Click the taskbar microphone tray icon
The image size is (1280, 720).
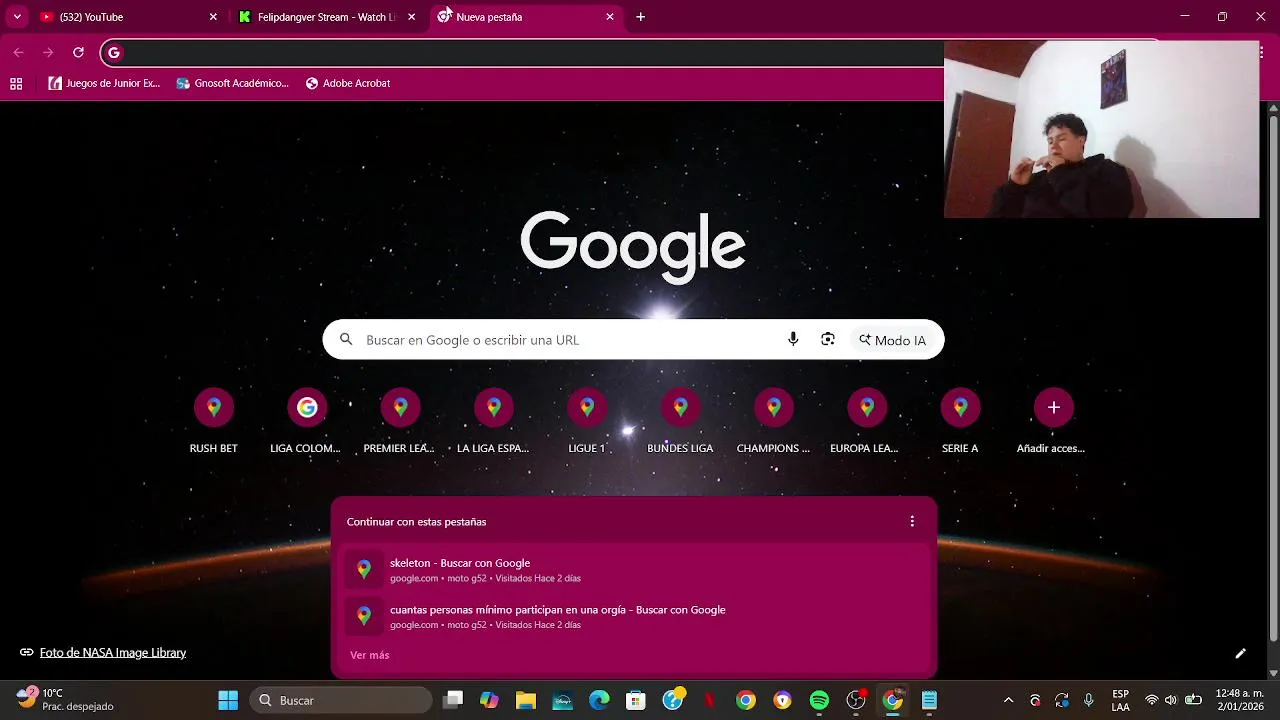tap(1089, 700)
